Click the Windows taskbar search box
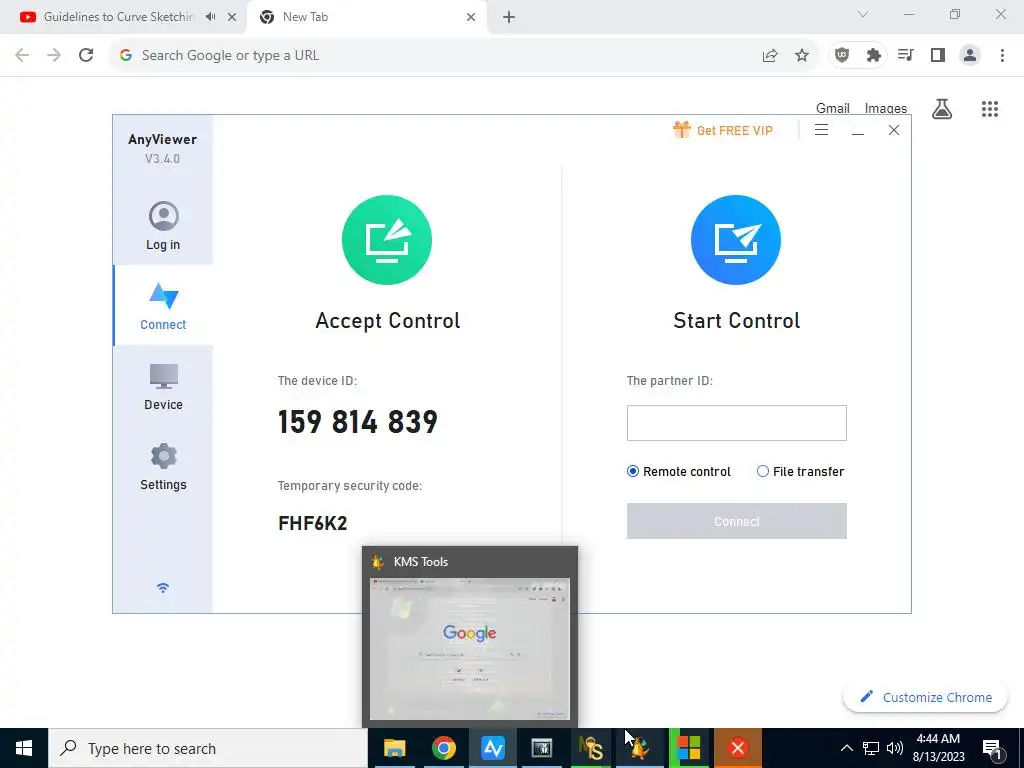The width and height of the screenshot is (1024, 768). coord(208,748)
